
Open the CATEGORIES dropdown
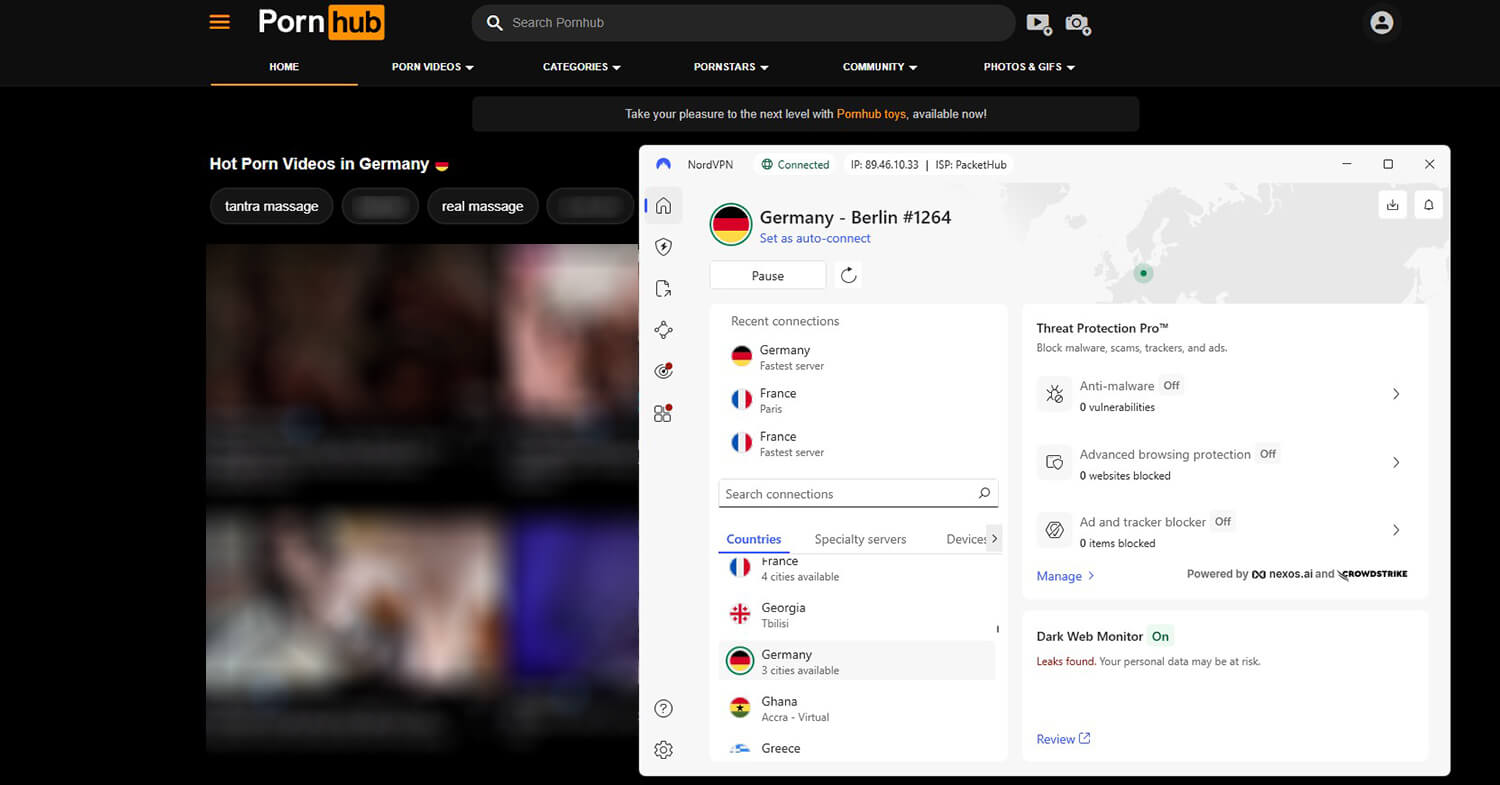(581, 66)
